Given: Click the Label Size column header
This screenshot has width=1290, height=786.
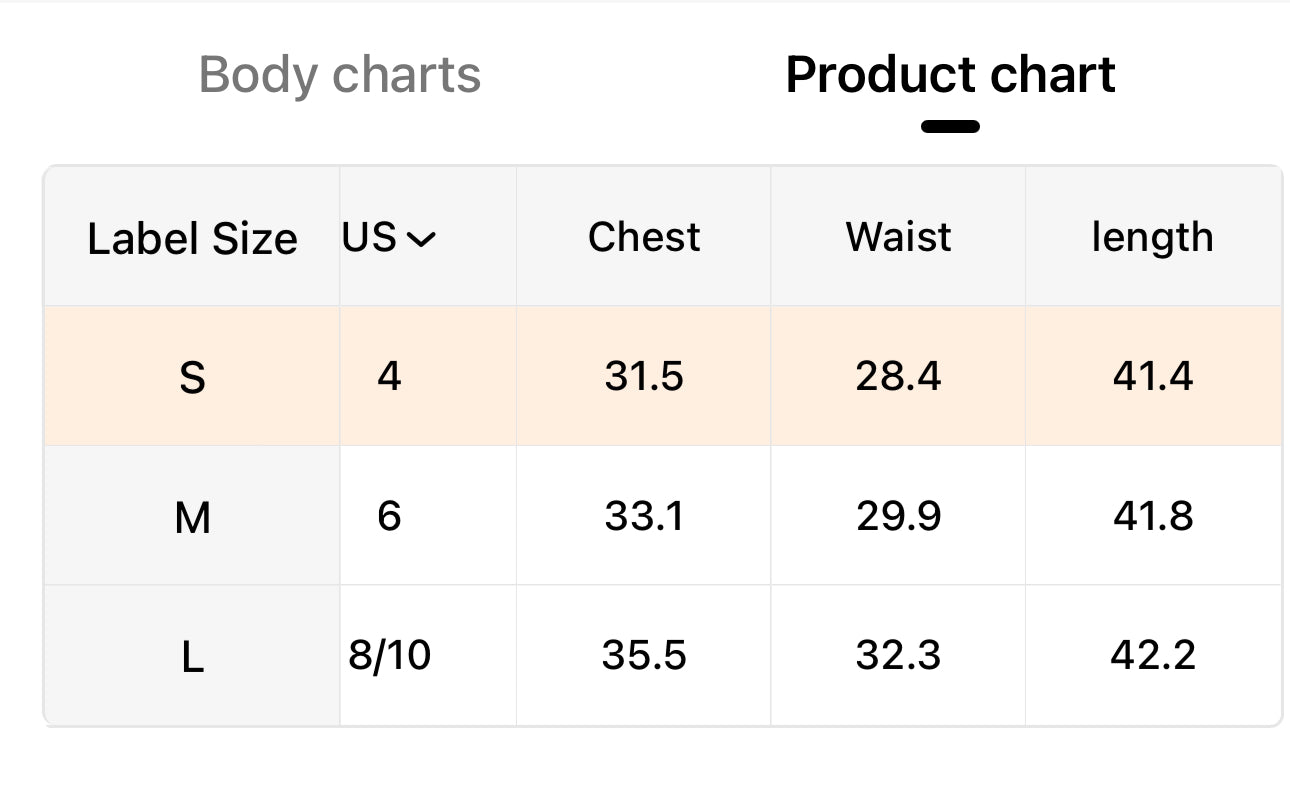Looking at the screenshot, I should (x=192, y=239).
